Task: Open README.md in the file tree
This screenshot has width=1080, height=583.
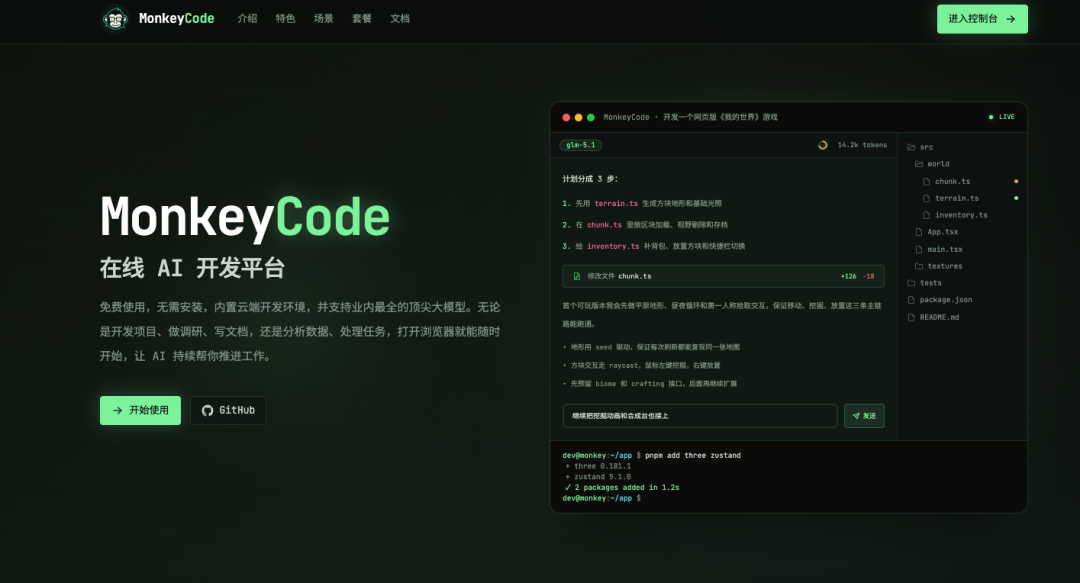Action: 933,317
